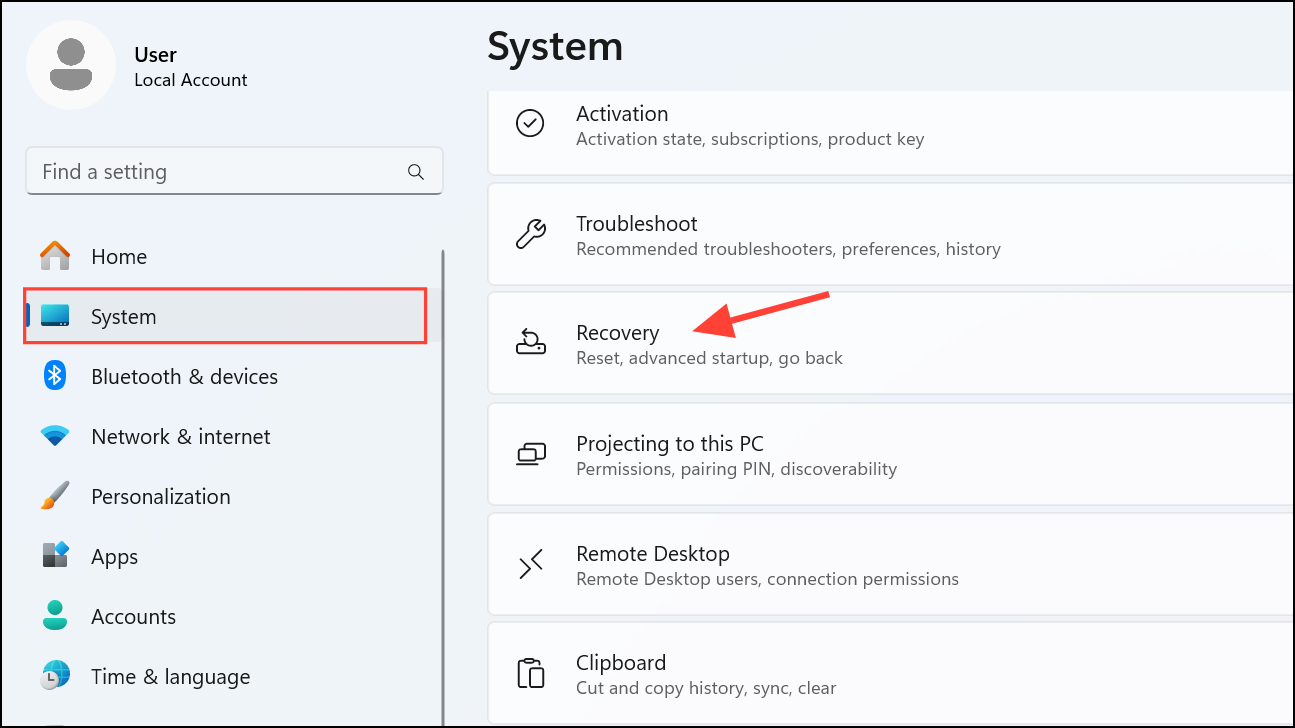Screen dimensions: 1295x728
Task: Click the Projecting to this PC icon
Action: (x=530, y=454)
